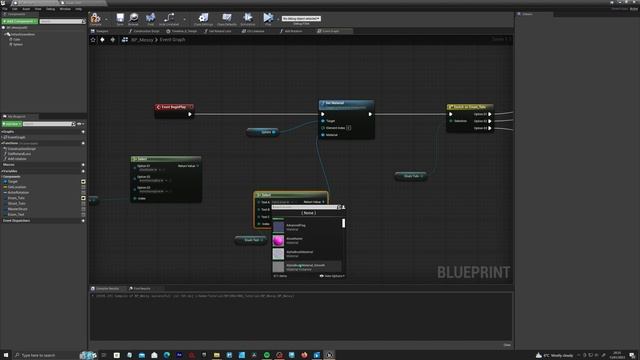Toggle the visibility eye for Enum_Tuto variable
The image size is (640, 360).
pyautogui.click(x=83, y=198)
